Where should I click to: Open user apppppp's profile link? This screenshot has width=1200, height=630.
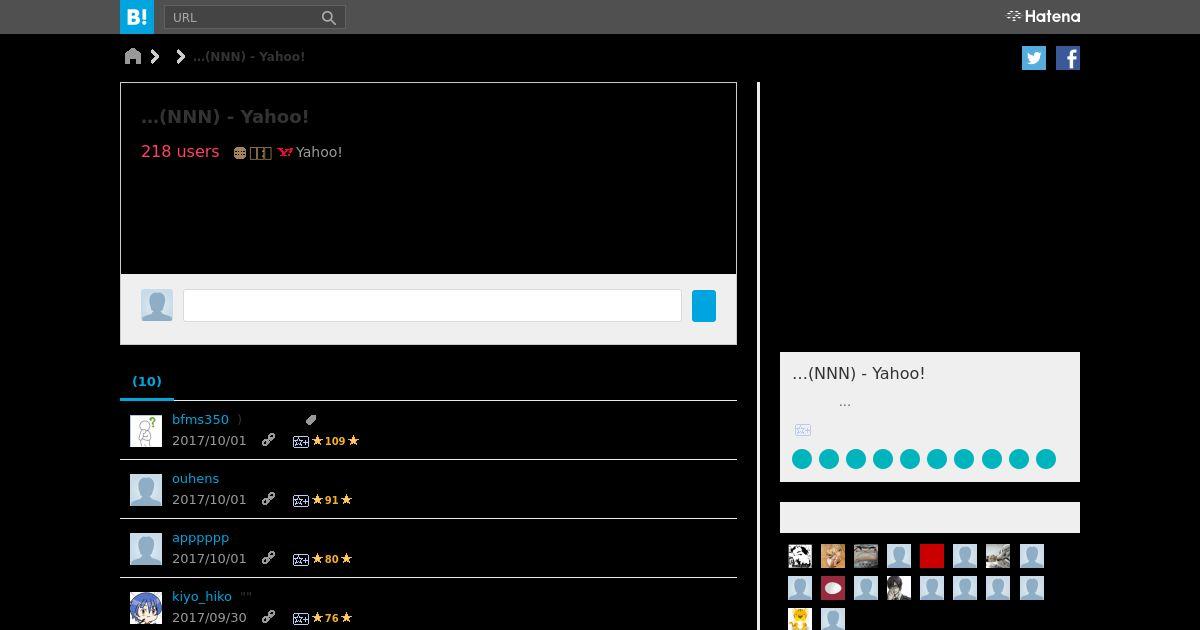(200, 537)
